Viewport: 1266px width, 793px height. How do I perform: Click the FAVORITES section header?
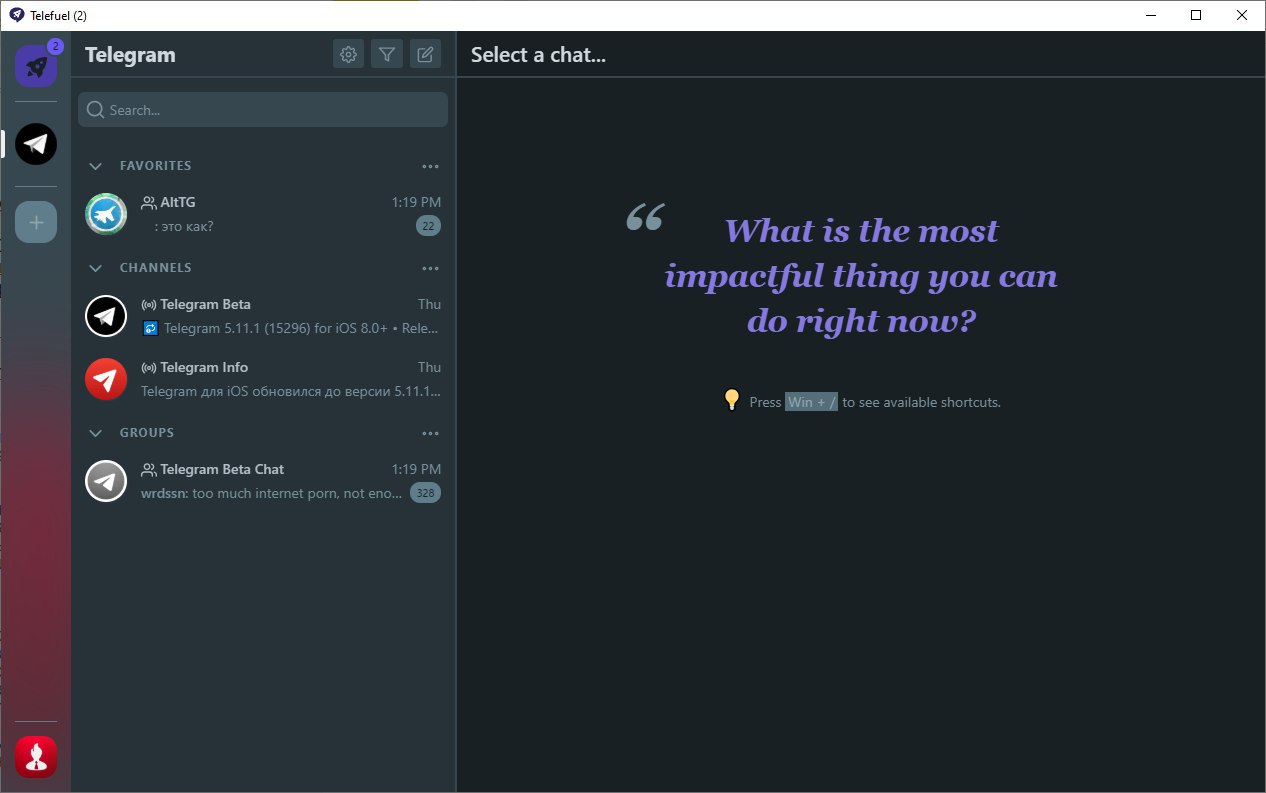[x=155, y=166]
